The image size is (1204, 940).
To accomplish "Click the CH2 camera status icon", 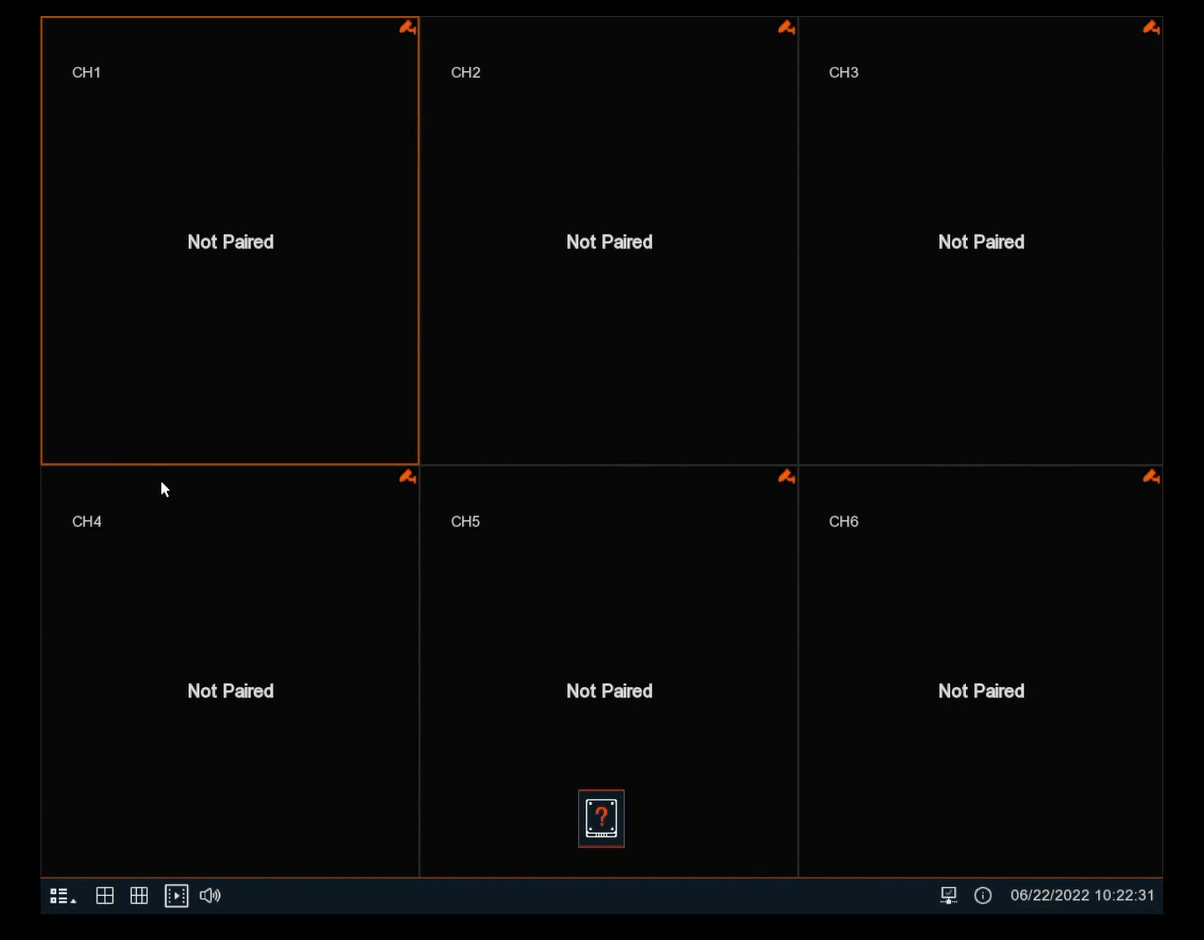I will click(786, 28).
